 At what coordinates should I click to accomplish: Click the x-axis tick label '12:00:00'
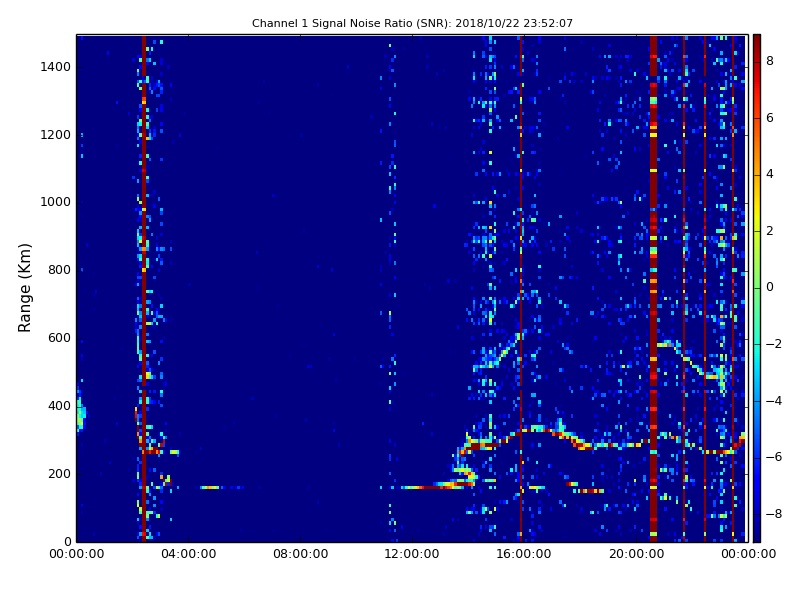(412, 554)
